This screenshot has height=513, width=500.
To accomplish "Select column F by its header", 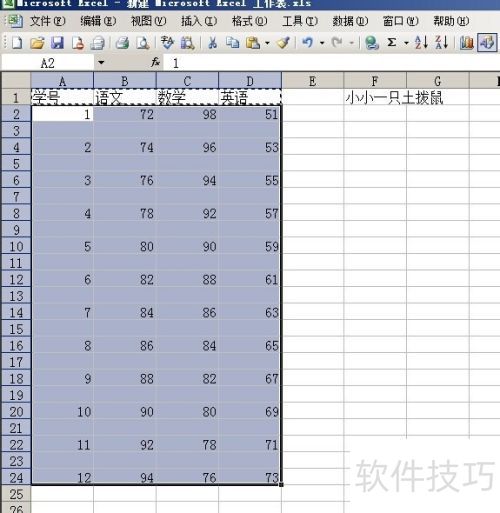I will click(375, 81).
